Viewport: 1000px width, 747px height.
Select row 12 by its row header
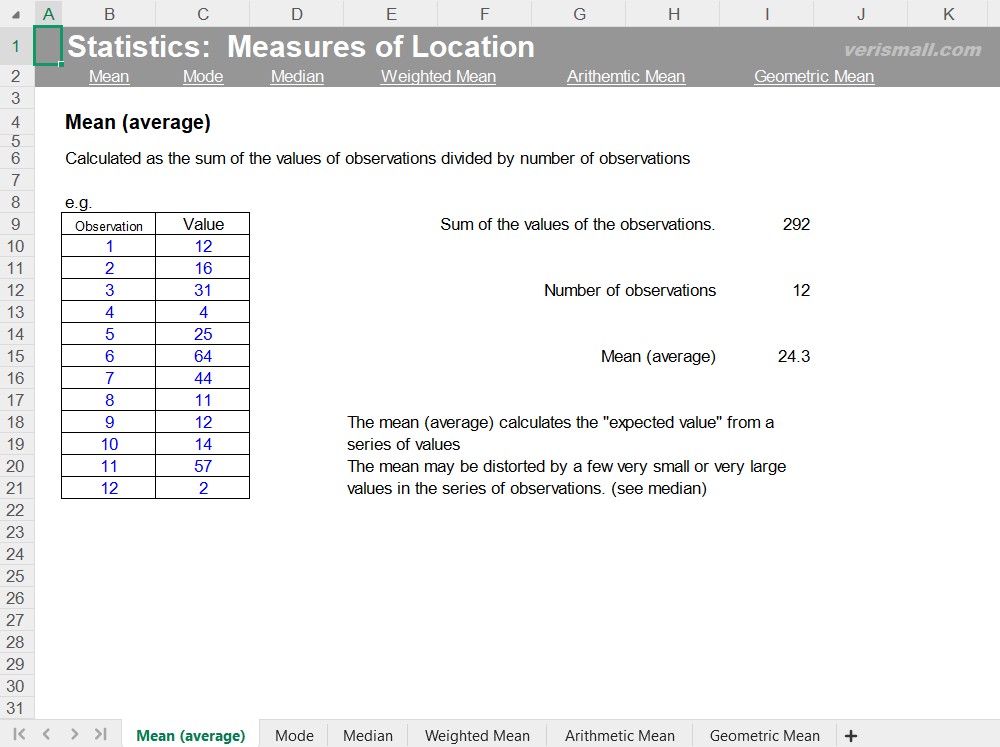(x=15, y=290)
